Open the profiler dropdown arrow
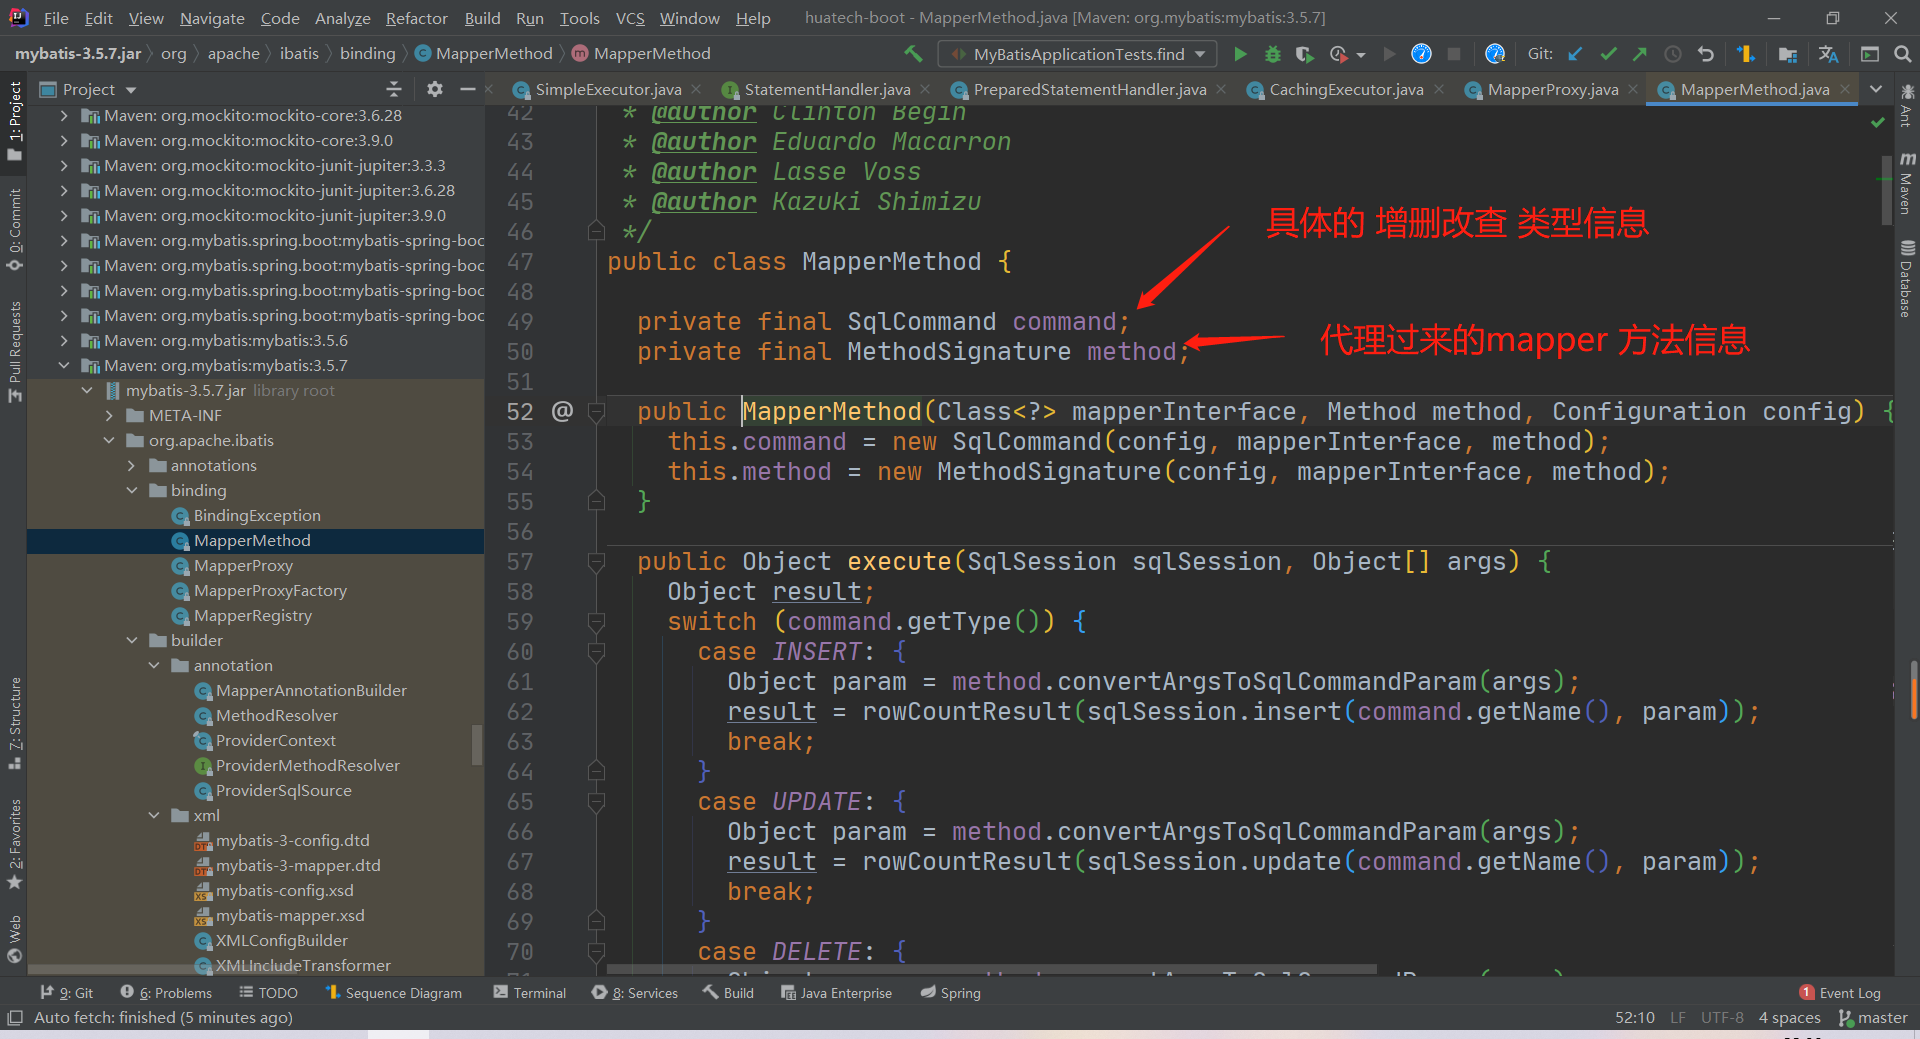Viewport: 1920px width, 1039px height. [x=1361, y=55]
